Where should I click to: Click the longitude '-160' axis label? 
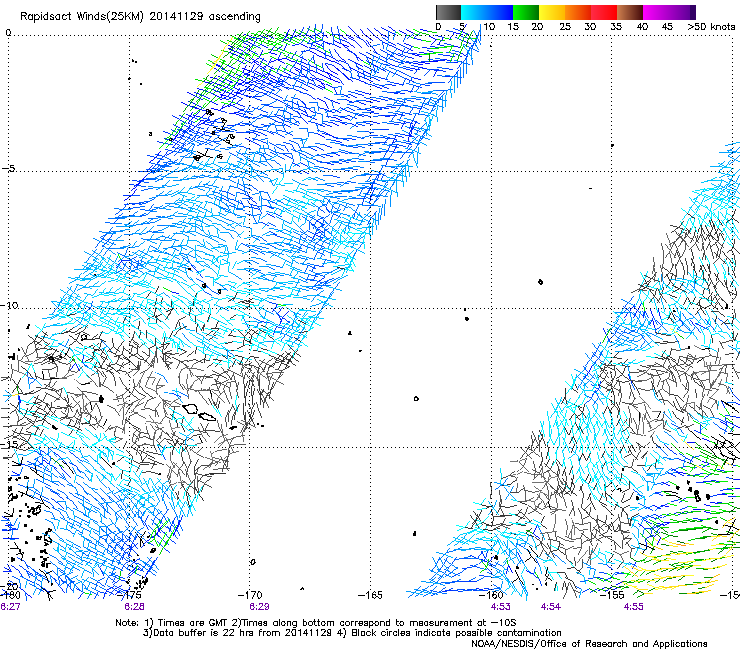491,595
